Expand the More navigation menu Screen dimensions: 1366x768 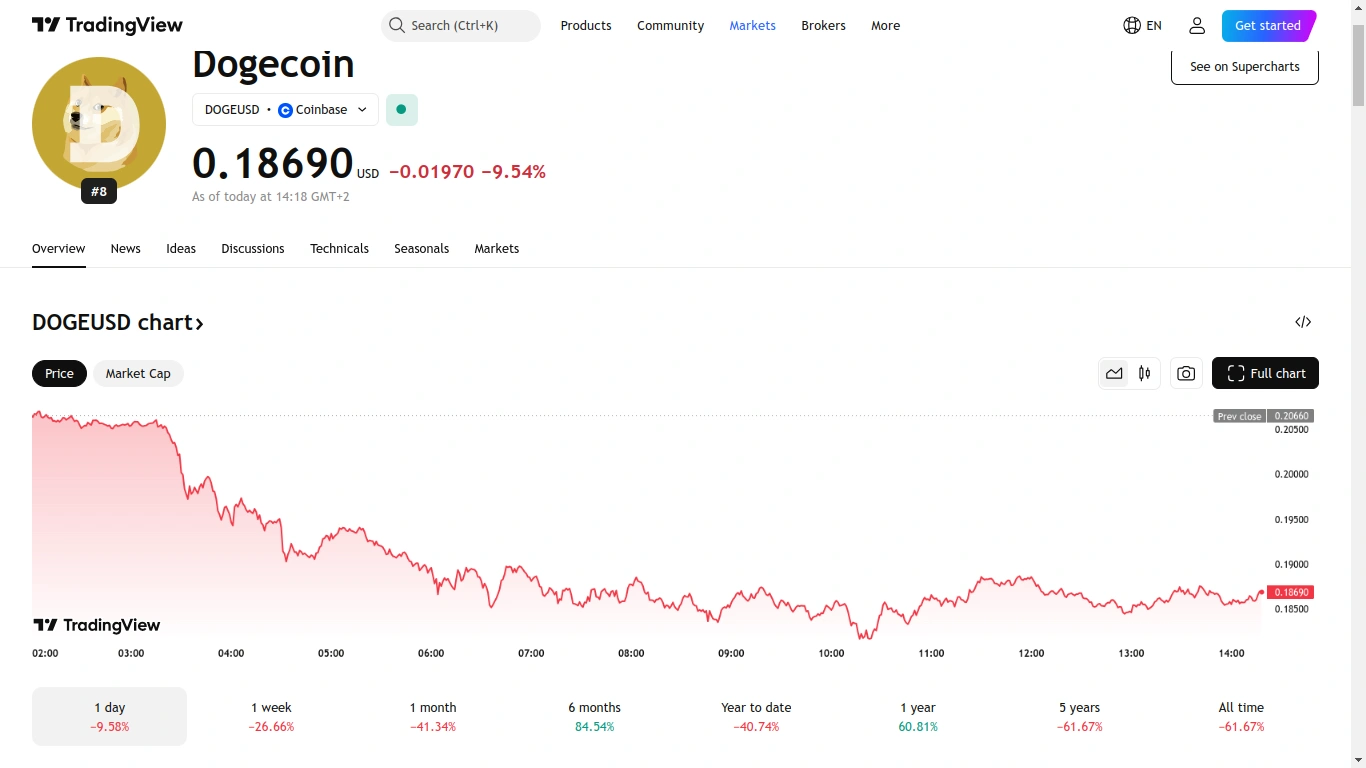coord(885,26)
